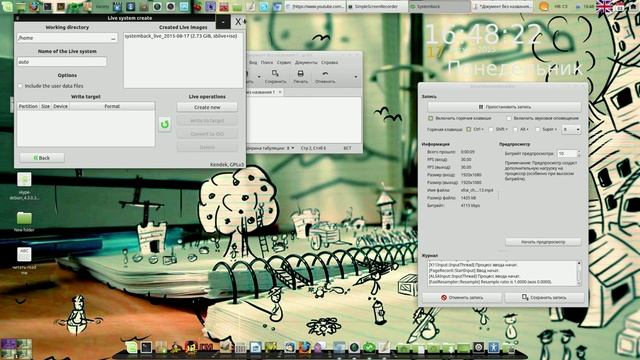Adjust the preview bitrate spinner arrows
This screenshot has width=640, height=360.
pos(578,153)
